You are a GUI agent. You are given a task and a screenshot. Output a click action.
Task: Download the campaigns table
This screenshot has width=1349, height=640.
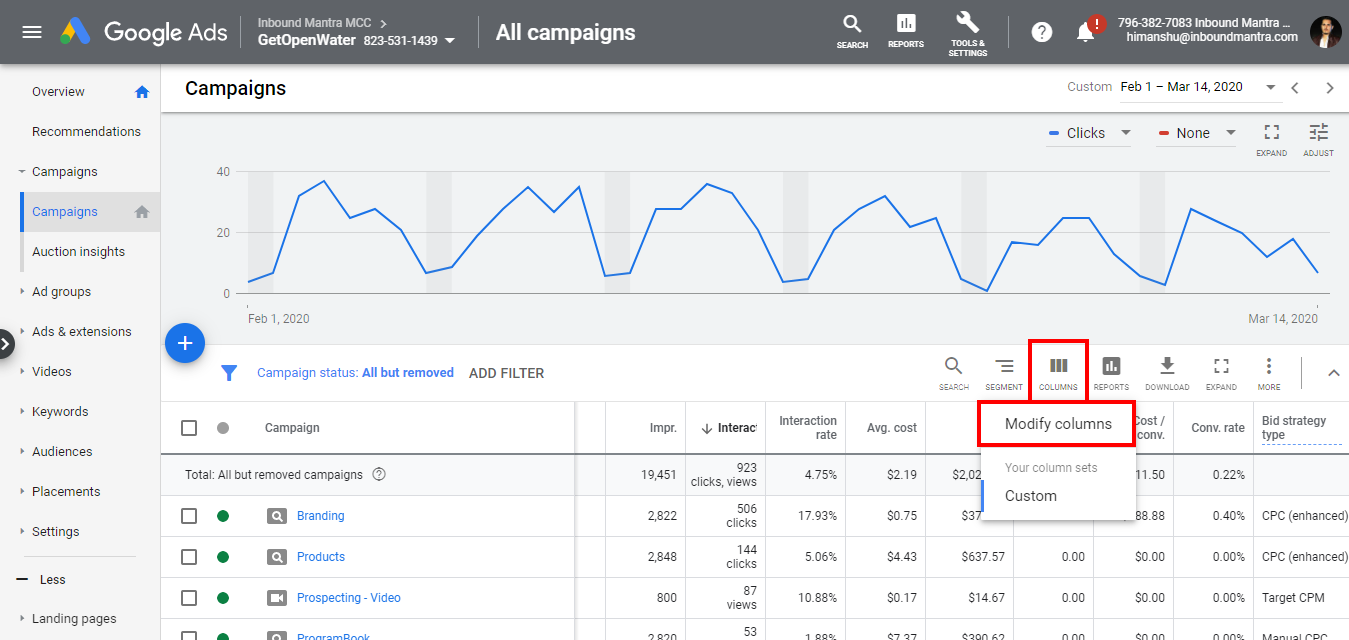point(1167,373)
